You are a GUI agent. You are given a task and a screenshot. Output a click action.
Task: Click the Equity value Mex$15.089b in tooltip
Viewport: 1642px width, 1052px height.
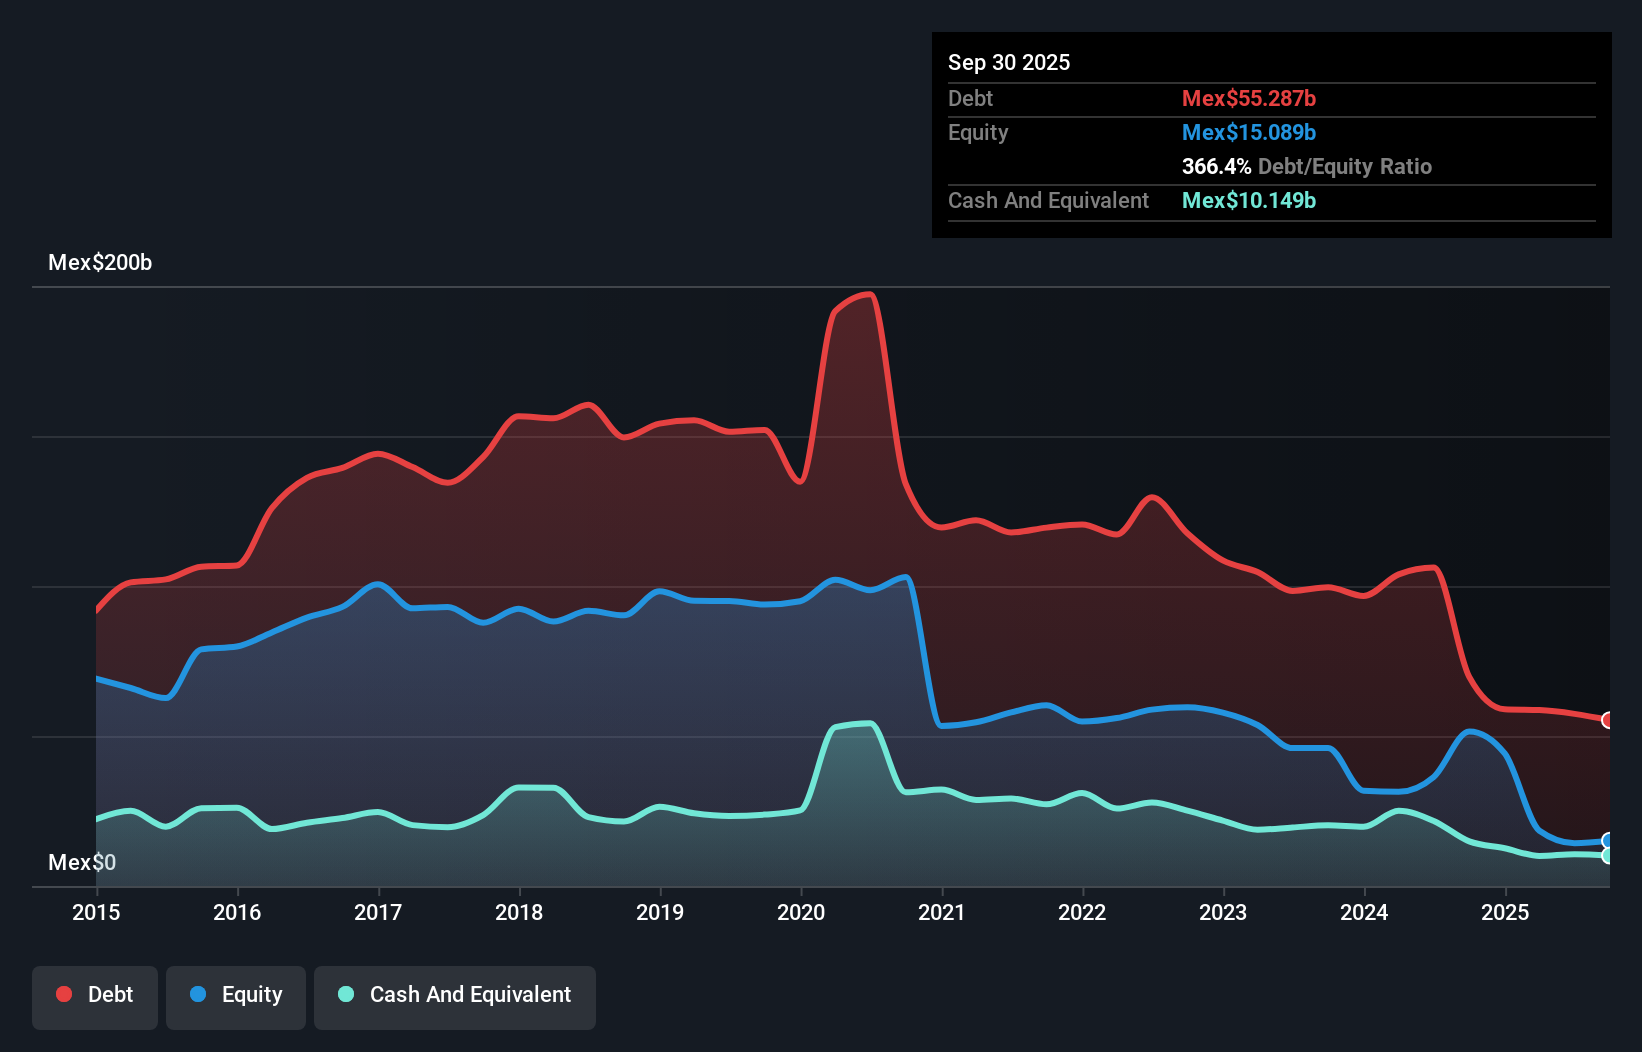1248,132
